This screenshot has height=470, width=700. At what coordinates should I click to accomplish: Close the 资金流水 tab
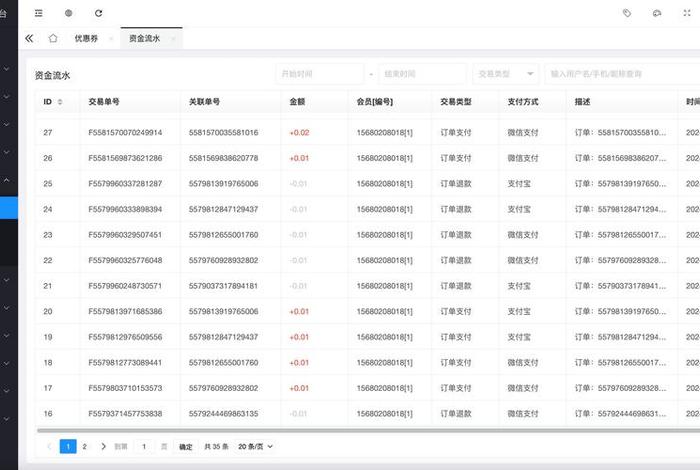click(x=173, y=39)
